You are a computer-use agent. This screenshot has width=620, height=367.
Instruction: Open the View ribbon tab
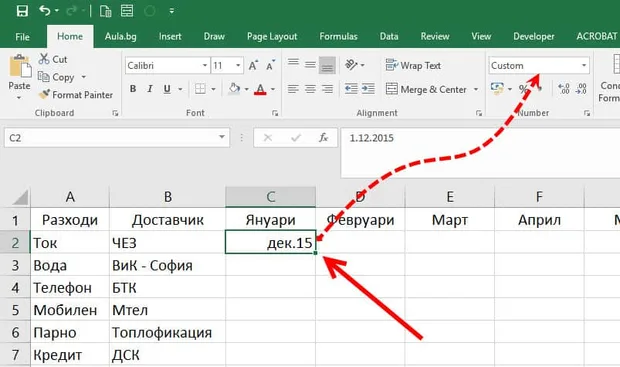481,36
